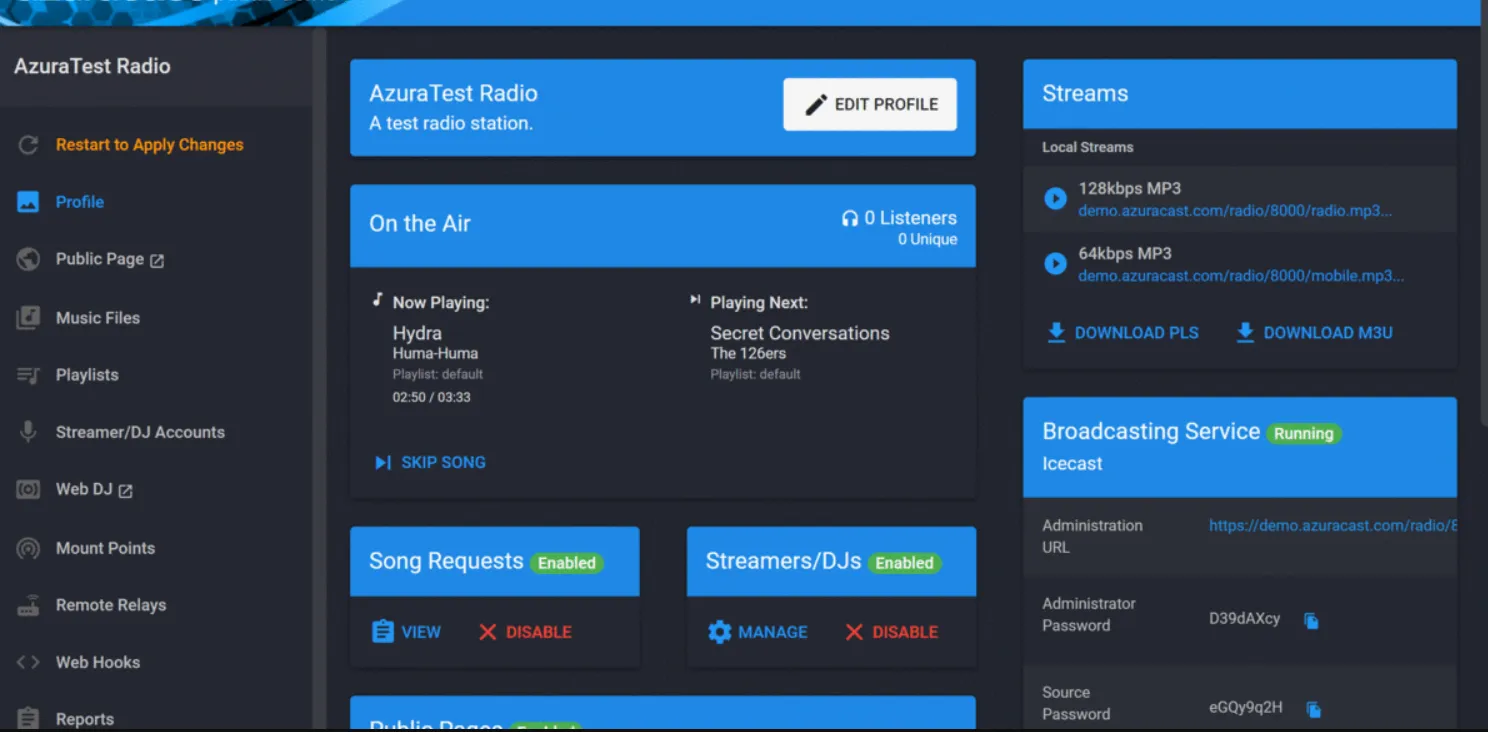Play the 128kbps MP3 stream
Screen dimensions: 1488x732
pos(1055,198)
